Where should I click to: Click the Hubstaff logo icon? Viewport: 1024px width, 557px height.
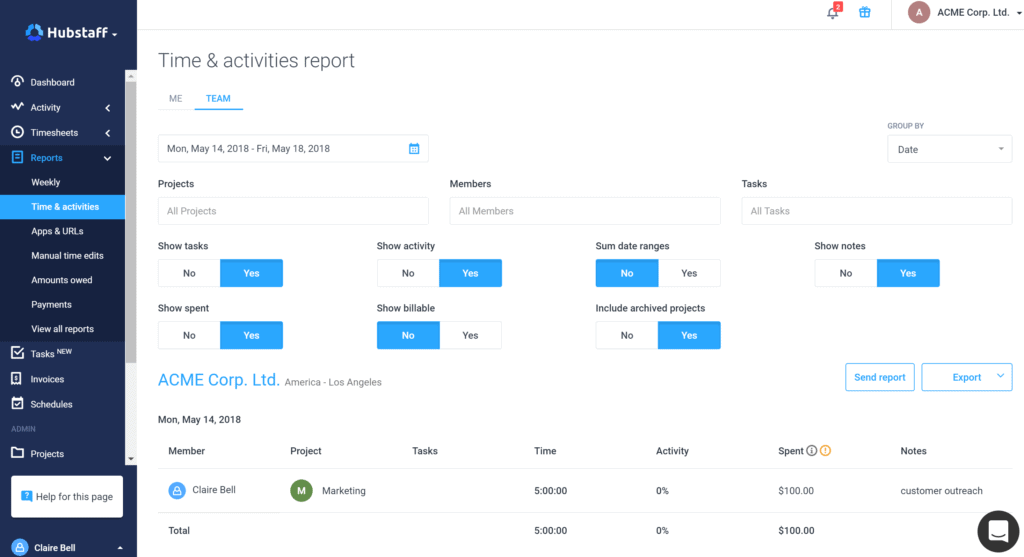coord(34,32)
